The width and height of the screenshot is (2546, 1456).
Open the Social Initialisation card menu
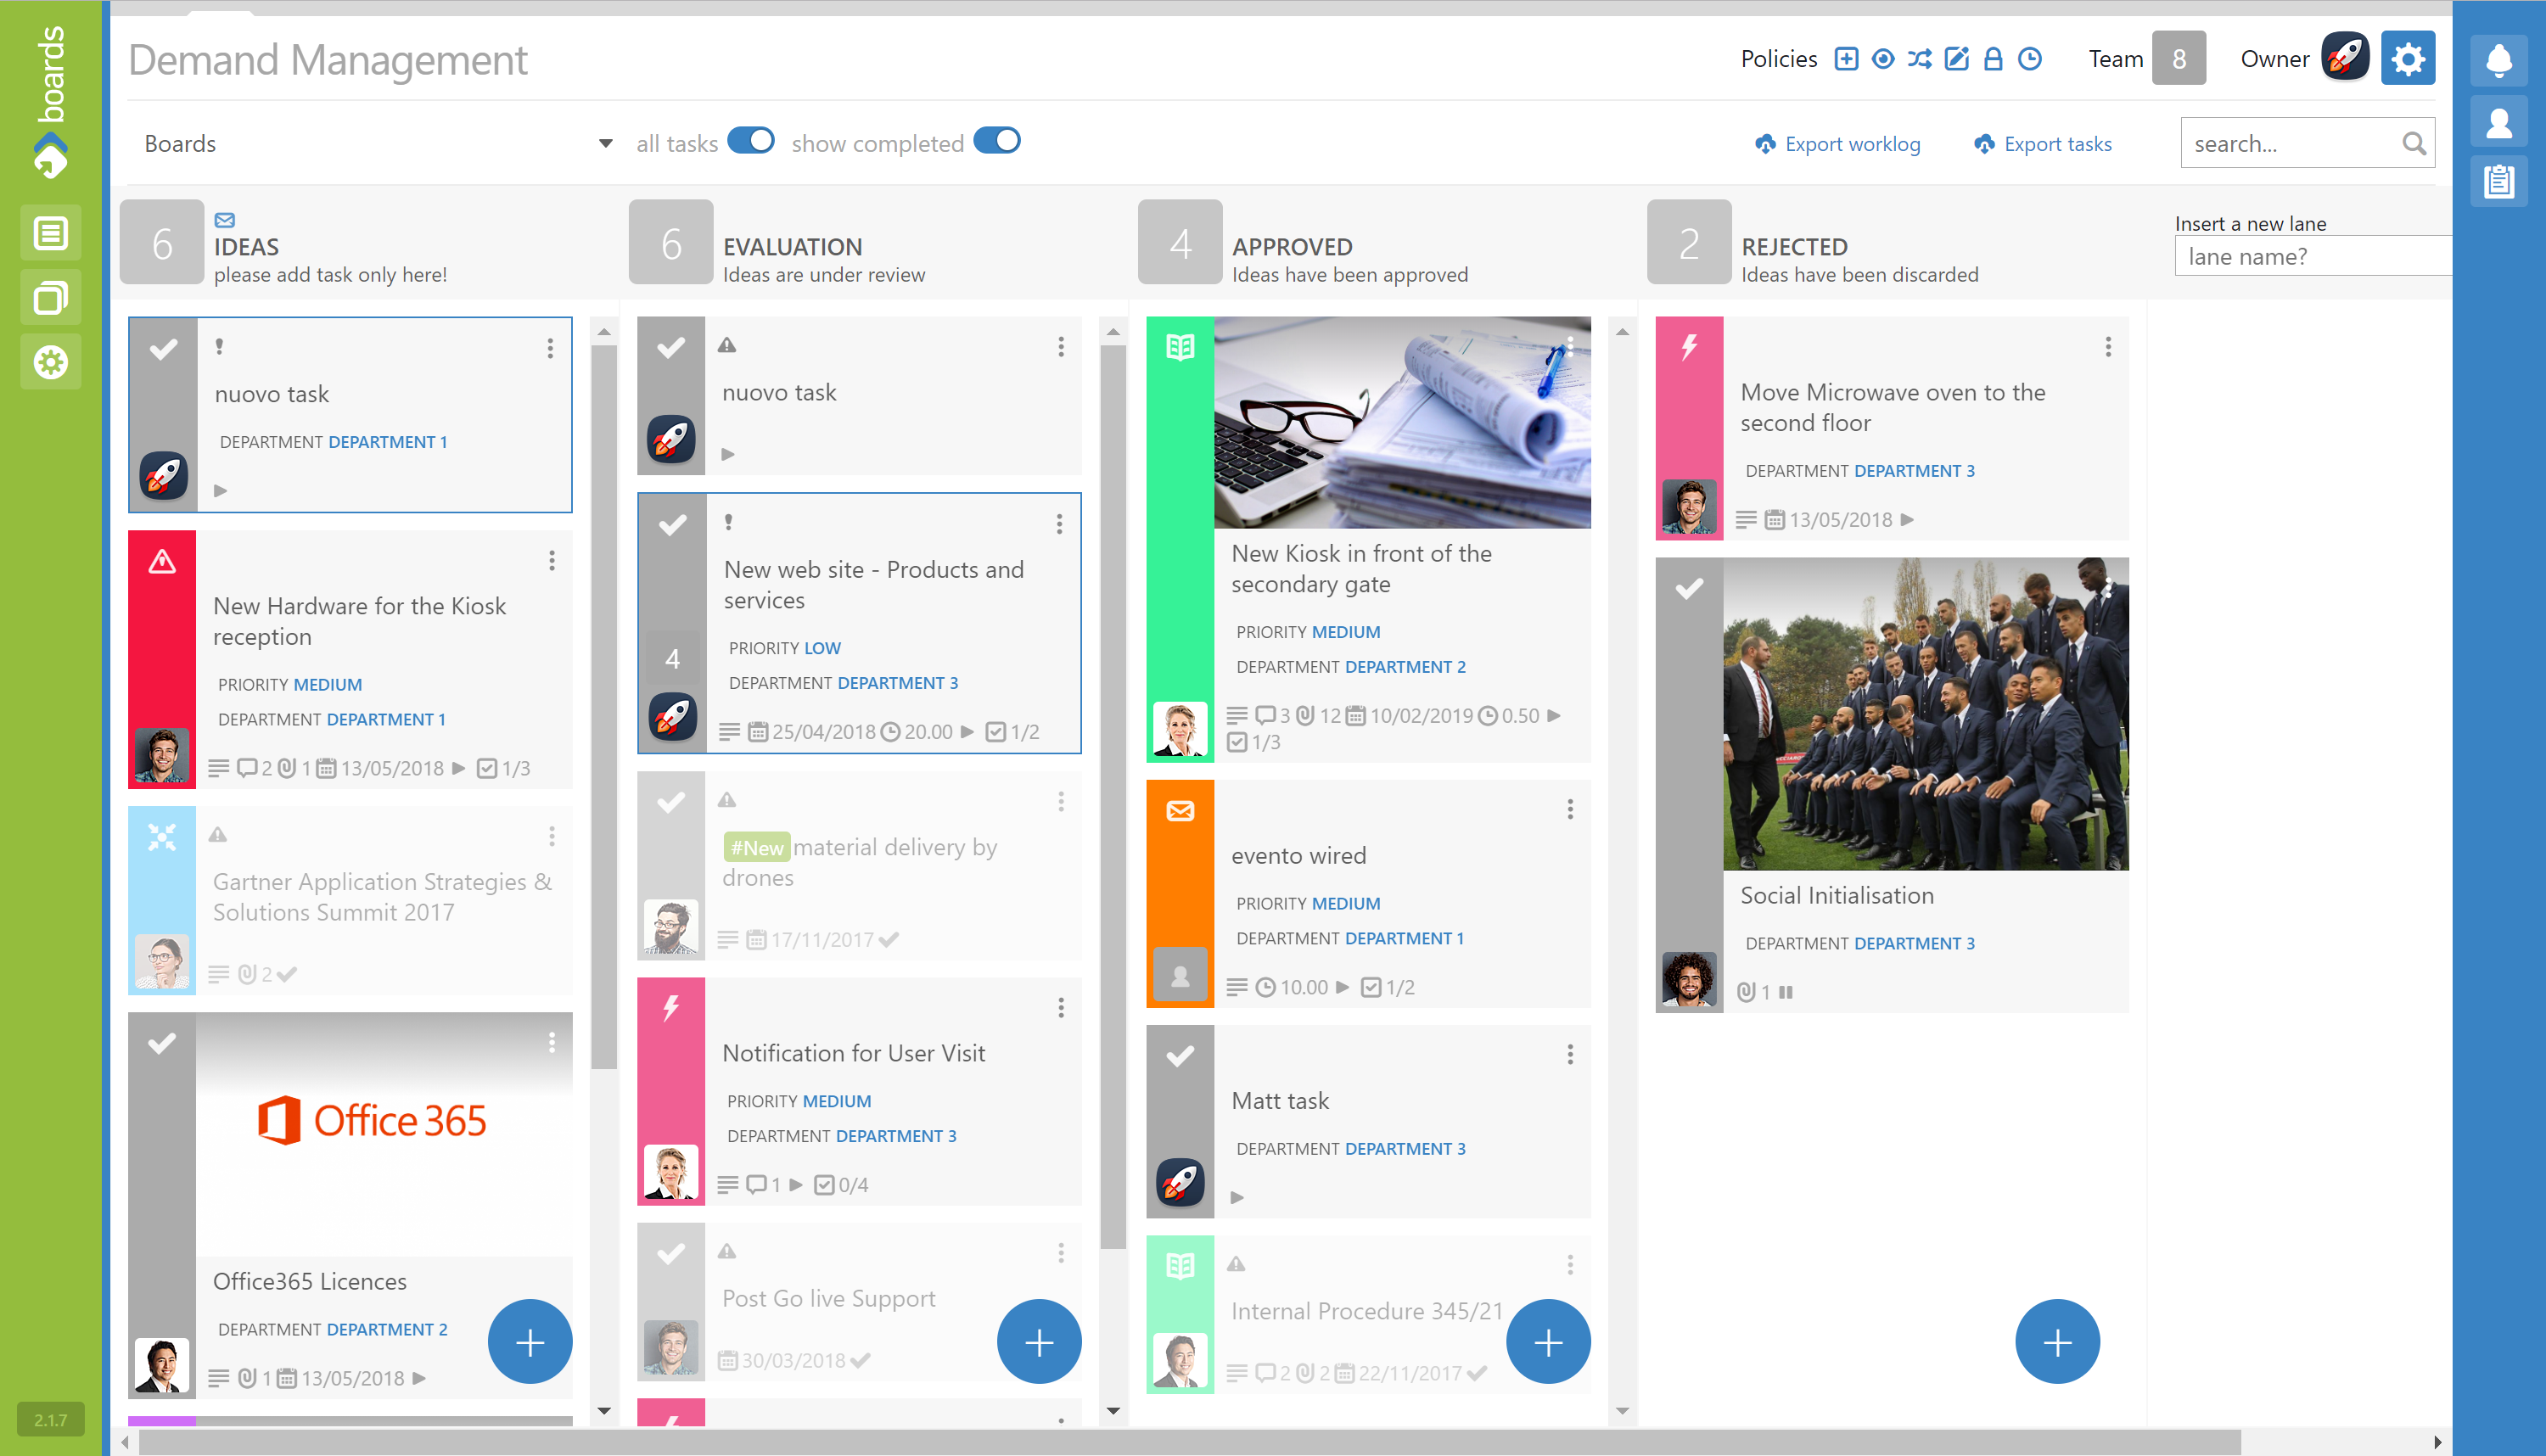pyautogui.click(x=2110, y=590)
